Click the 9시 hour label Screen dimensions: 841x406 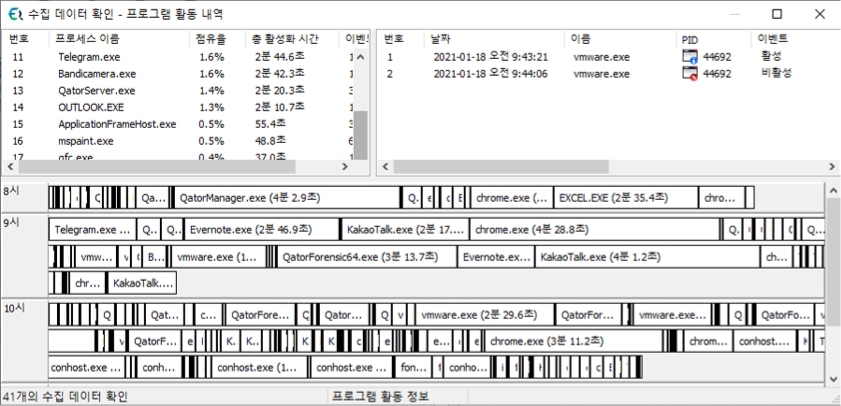11,223
